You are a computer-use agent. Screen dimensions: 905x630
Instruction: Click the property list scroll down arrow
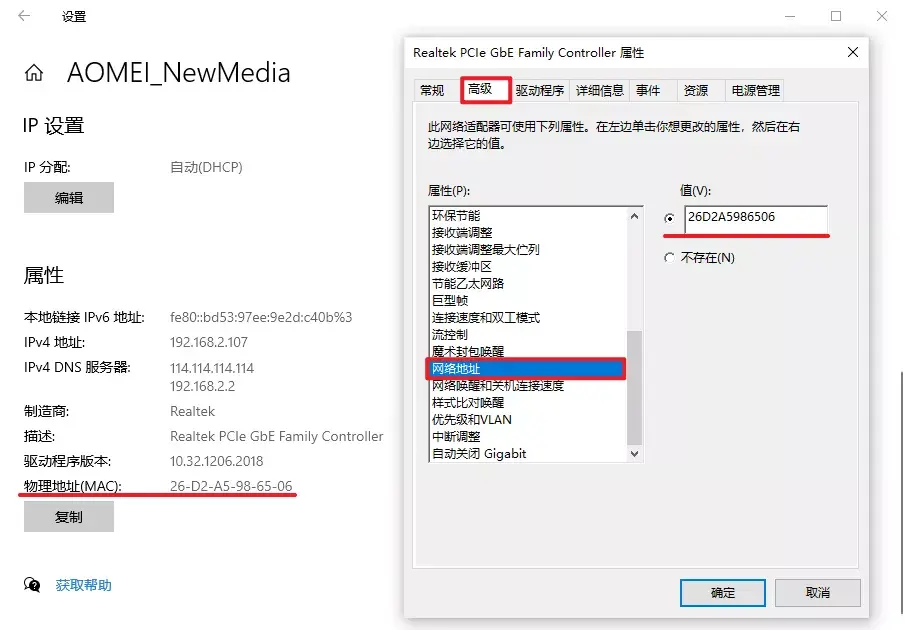click(x=634, y=453)
